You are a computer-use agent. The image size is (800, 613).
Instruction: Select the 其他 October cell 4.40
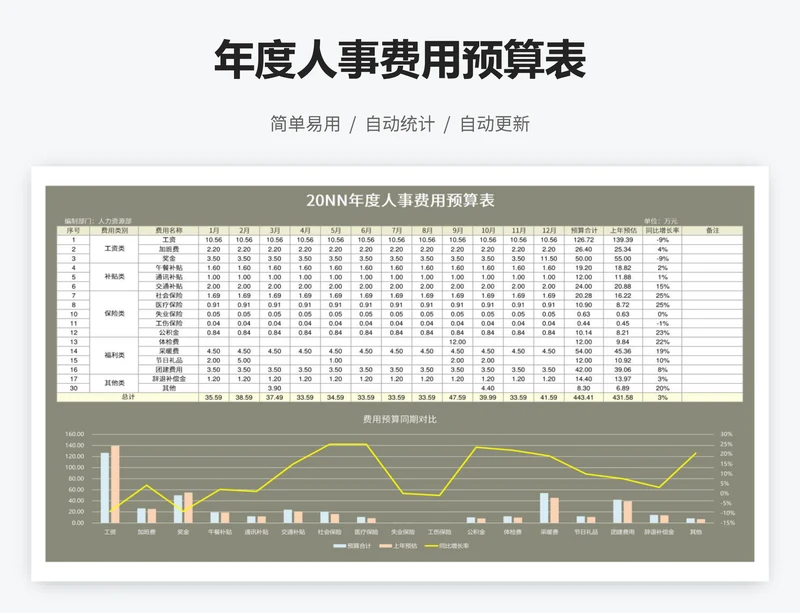[488, 388]
